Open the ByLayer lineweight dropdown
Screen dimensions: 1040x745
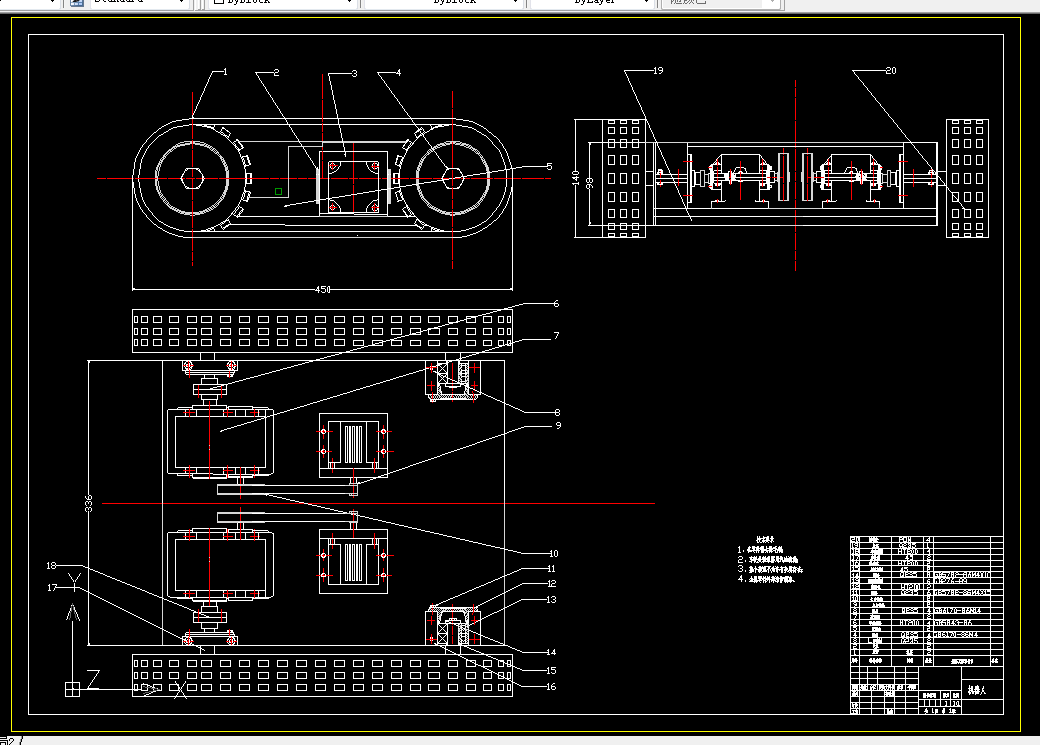coord(593,3)
